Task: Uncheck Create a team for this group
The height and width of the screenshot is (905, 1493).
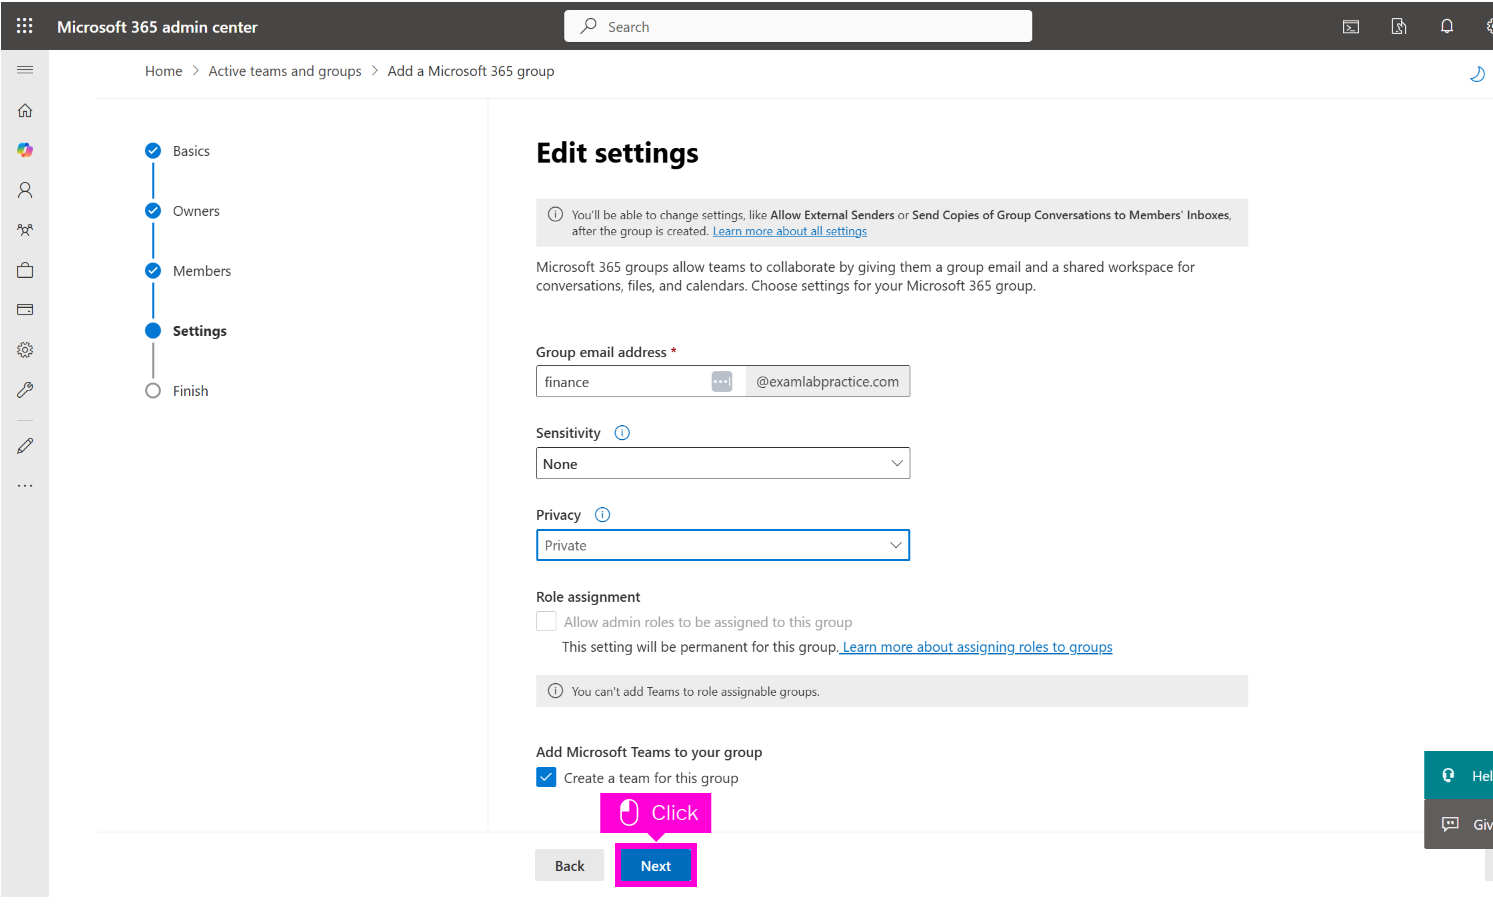Action: pos(546,778)
